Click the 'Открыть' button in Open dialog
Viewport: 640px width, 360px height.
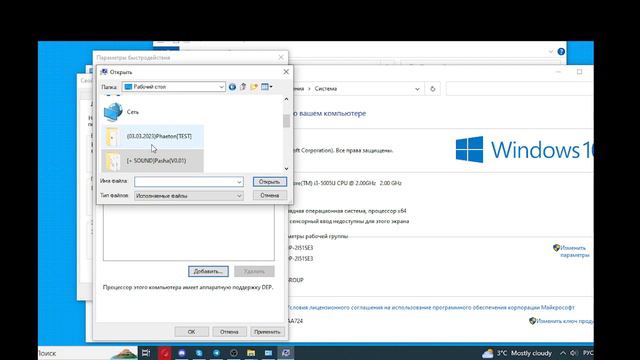(x=269, y=182)
